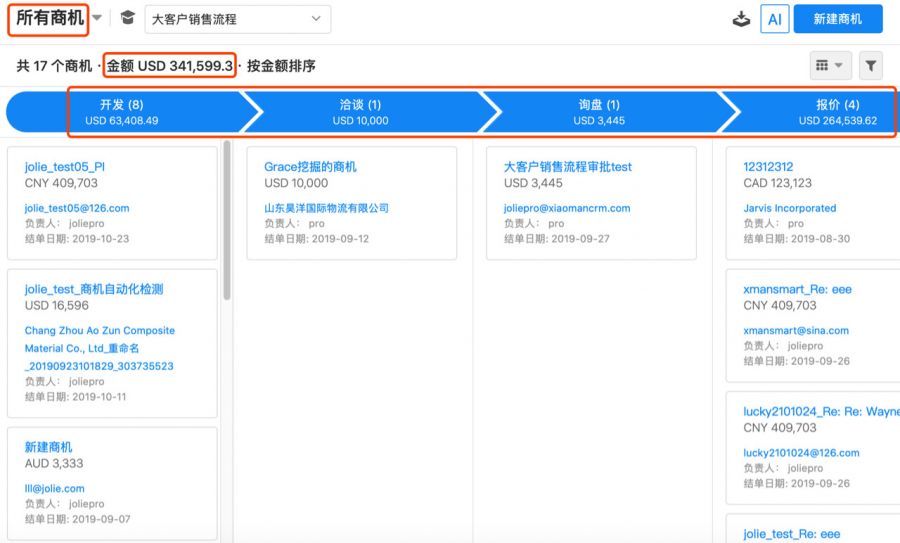Switch the view using the grid layout icon
The width and height of the screenshot is (900, 543).
829,66
